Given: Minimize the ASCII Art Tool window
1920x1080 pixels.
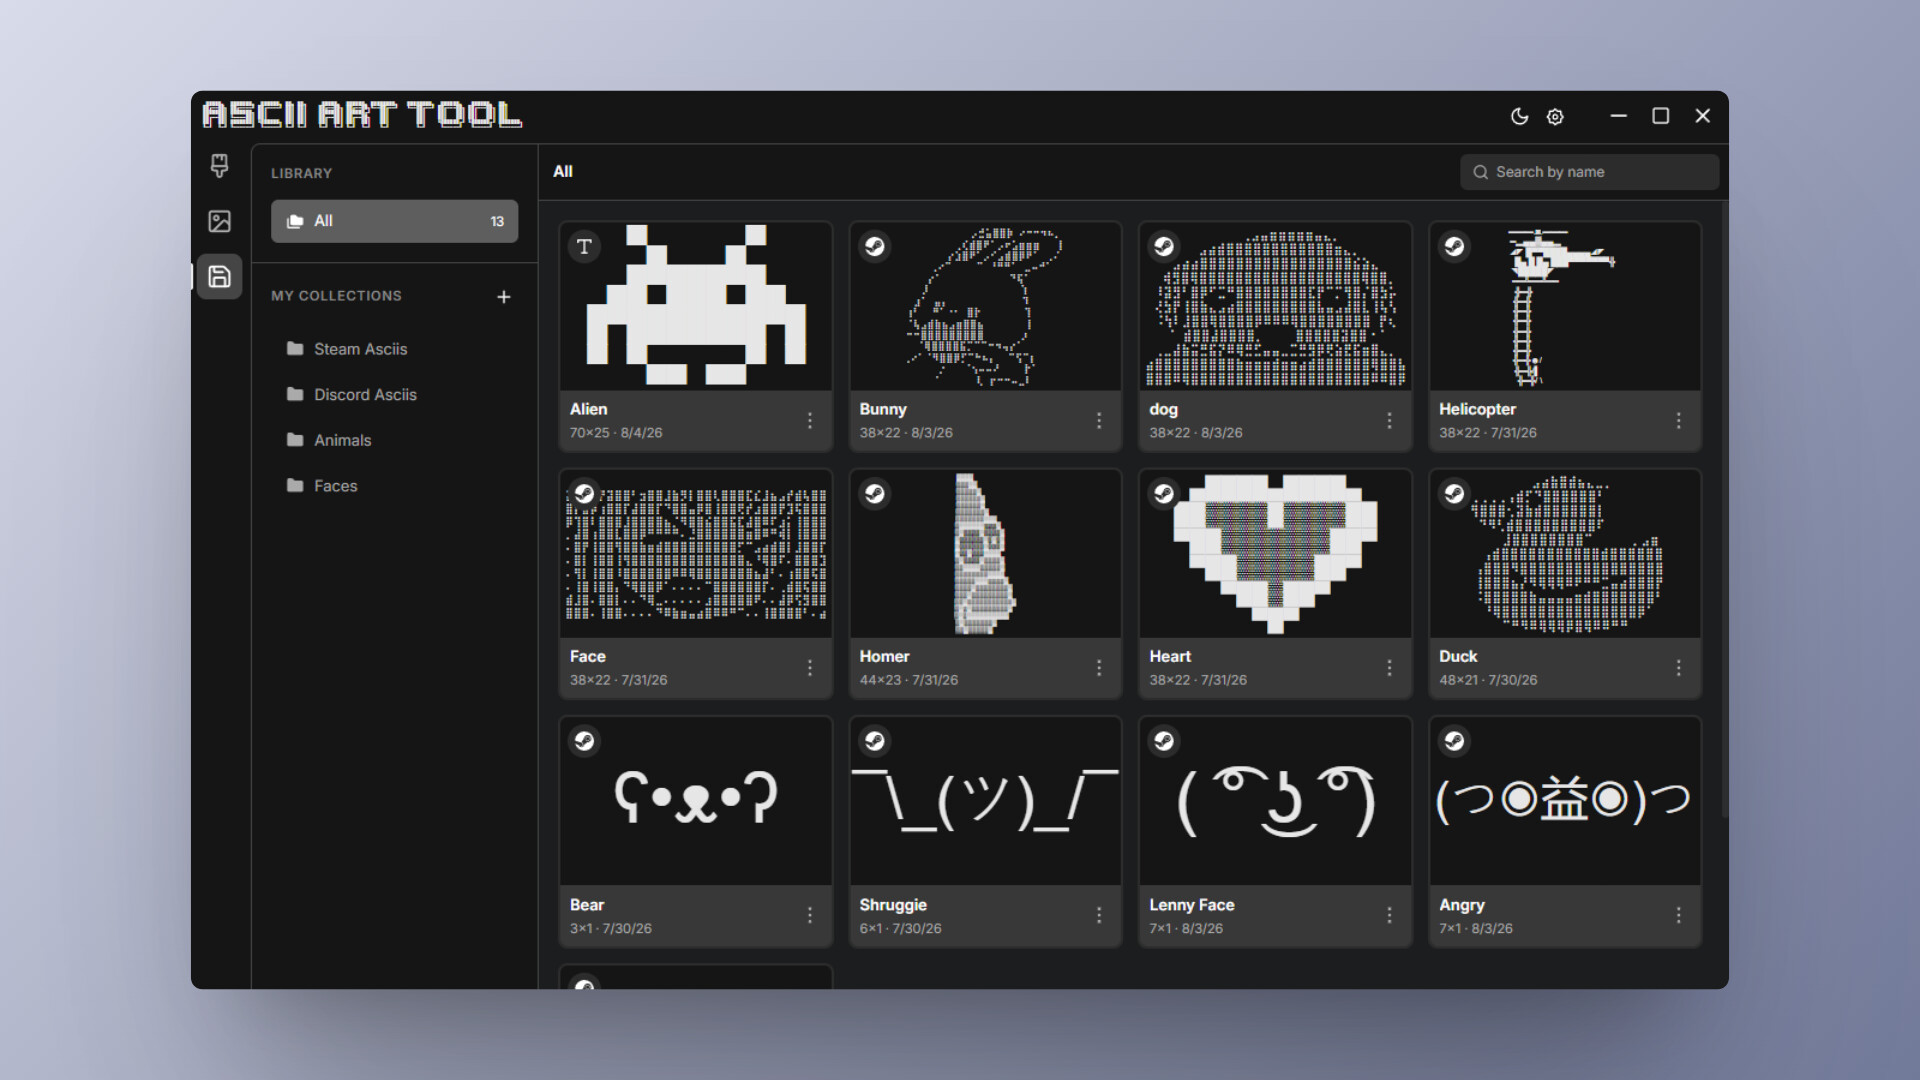Looking at the screenshot, I should [1619, 116].
